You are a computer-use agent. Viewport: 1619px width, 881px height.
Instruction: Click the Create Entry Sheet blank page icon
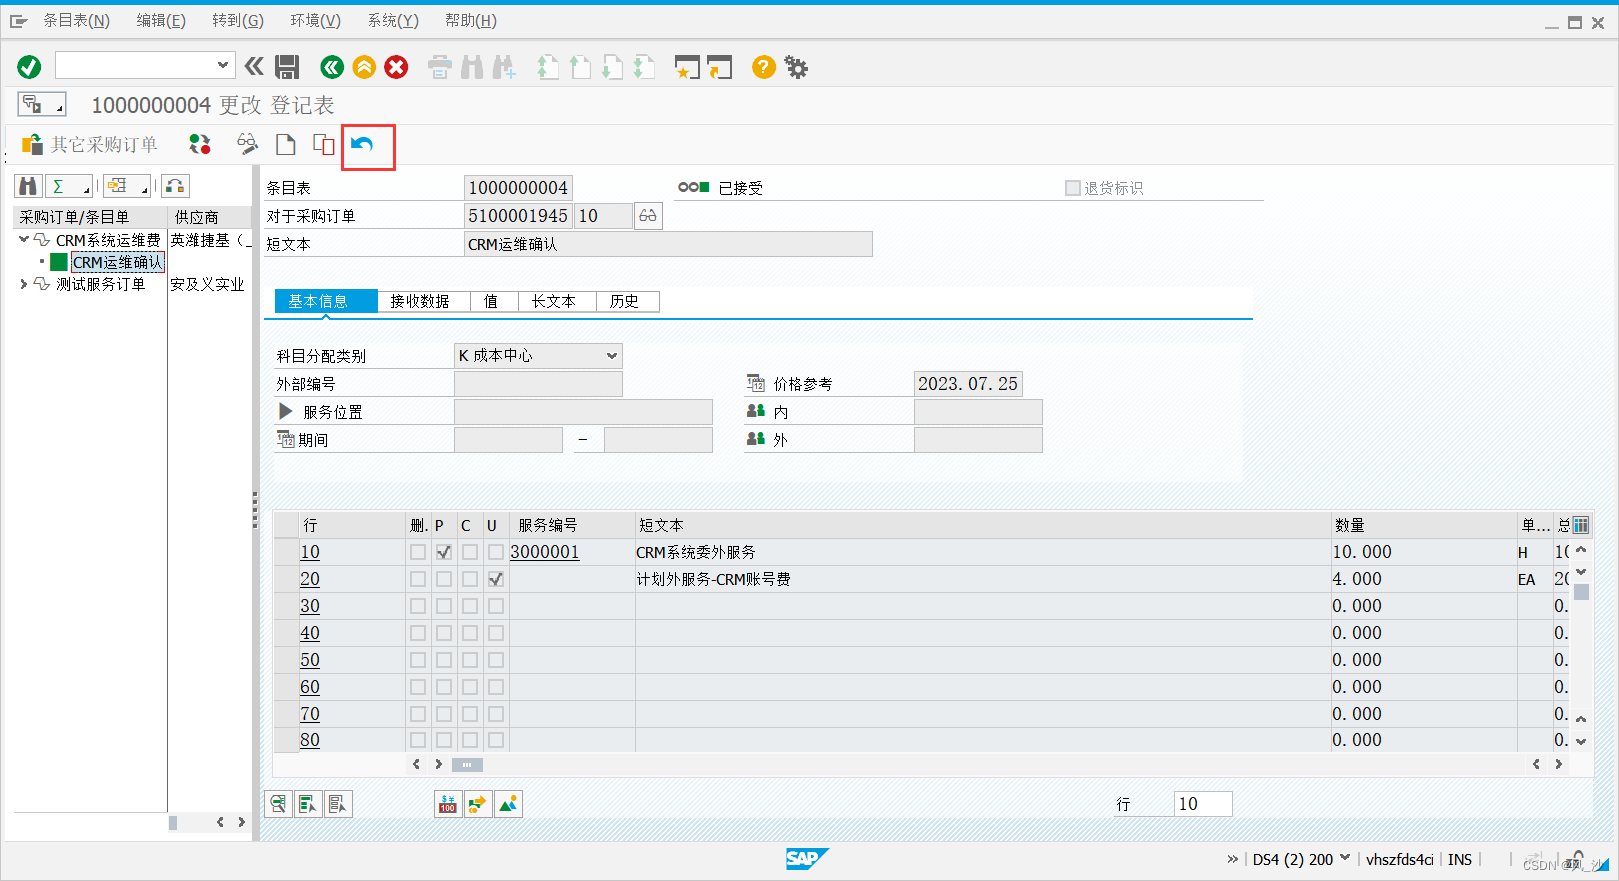(286, 144)
